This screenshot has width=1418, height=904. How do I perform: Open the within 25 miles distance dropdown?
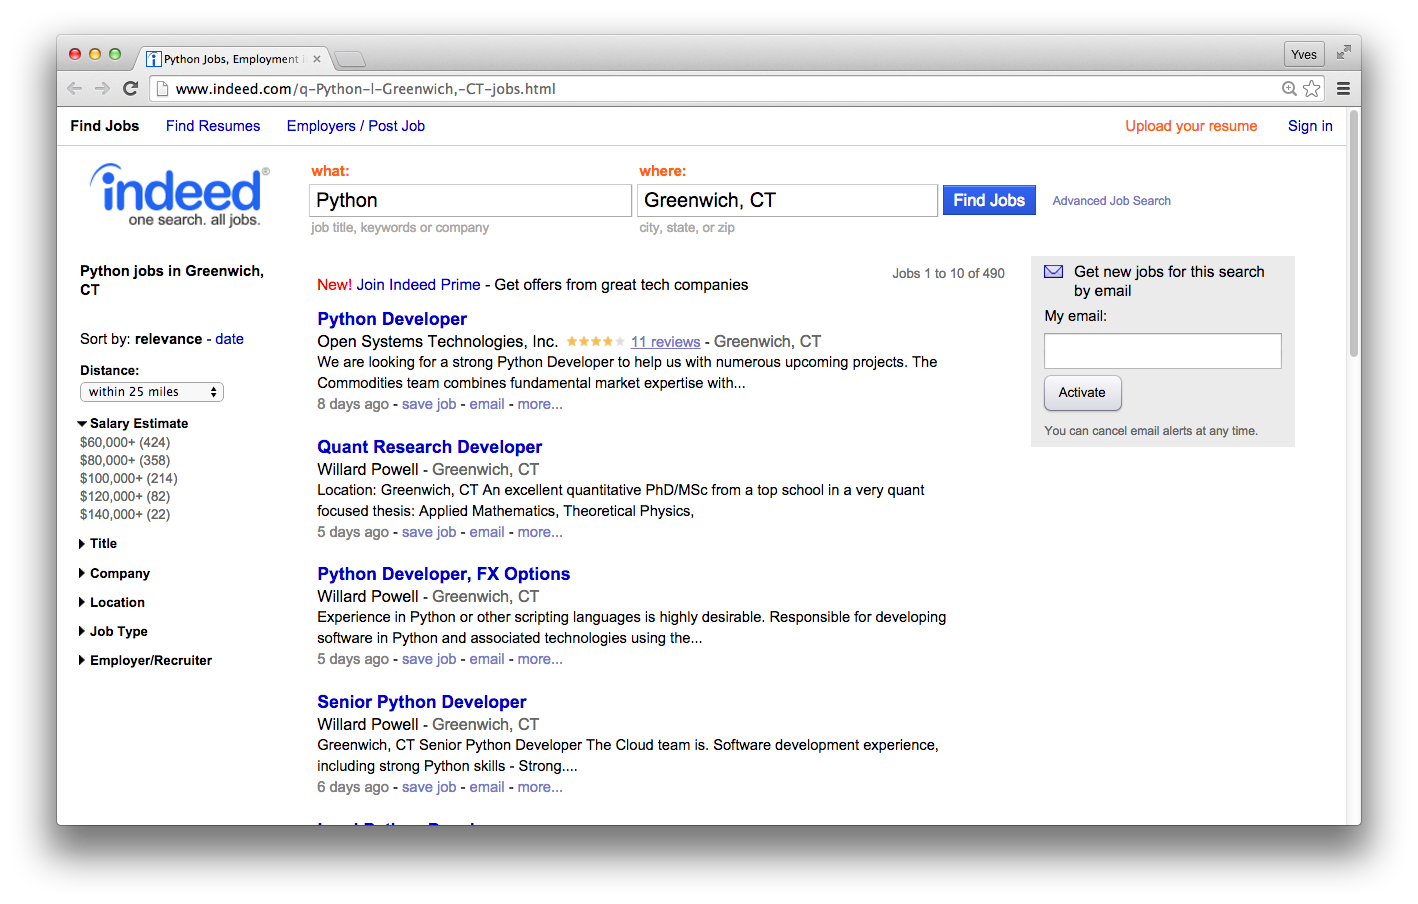point(152,392)
